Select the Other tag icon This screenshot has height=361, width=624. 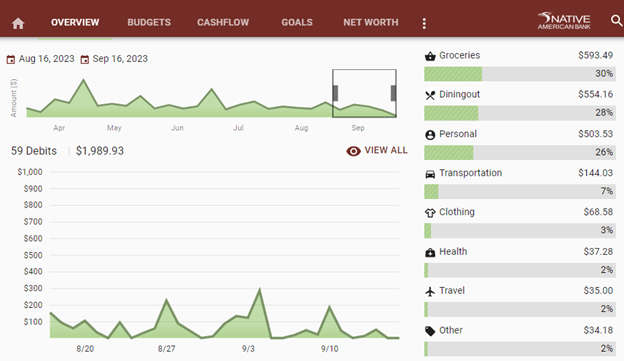430,331
